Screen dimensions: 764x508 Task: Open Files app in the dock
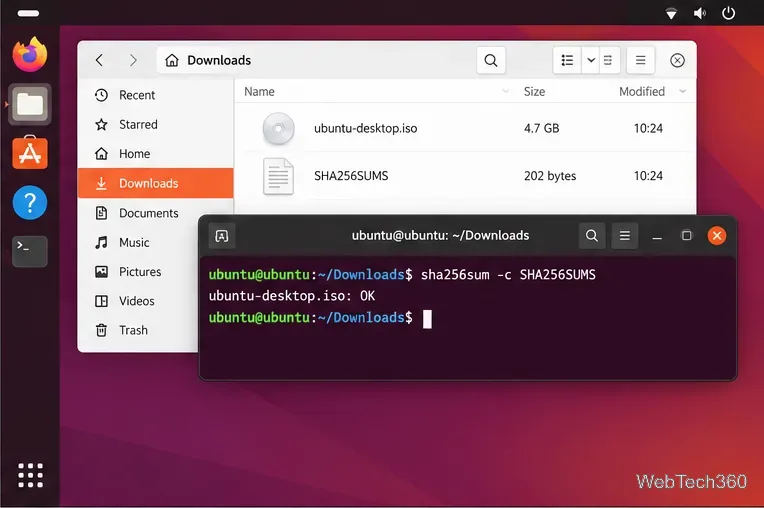click(x=30, y=104)
